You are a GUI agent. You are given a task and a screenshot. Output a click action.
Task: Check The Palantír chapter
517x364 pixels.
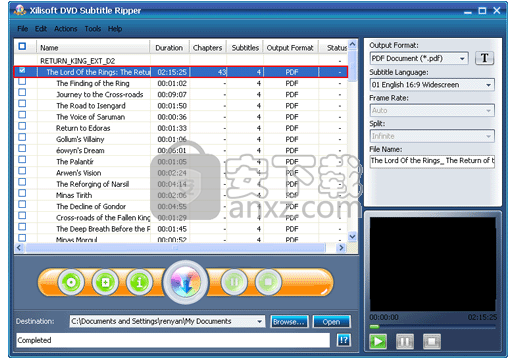(x=22, y=159)
